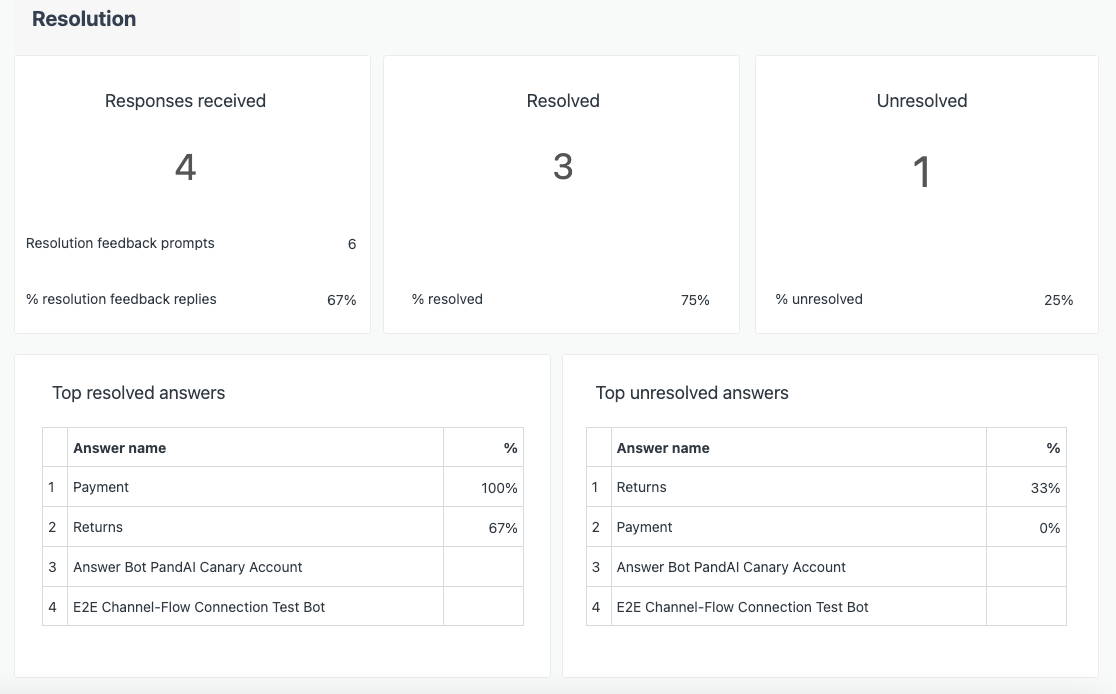Click the Responses received metric card

click(192, 193)
